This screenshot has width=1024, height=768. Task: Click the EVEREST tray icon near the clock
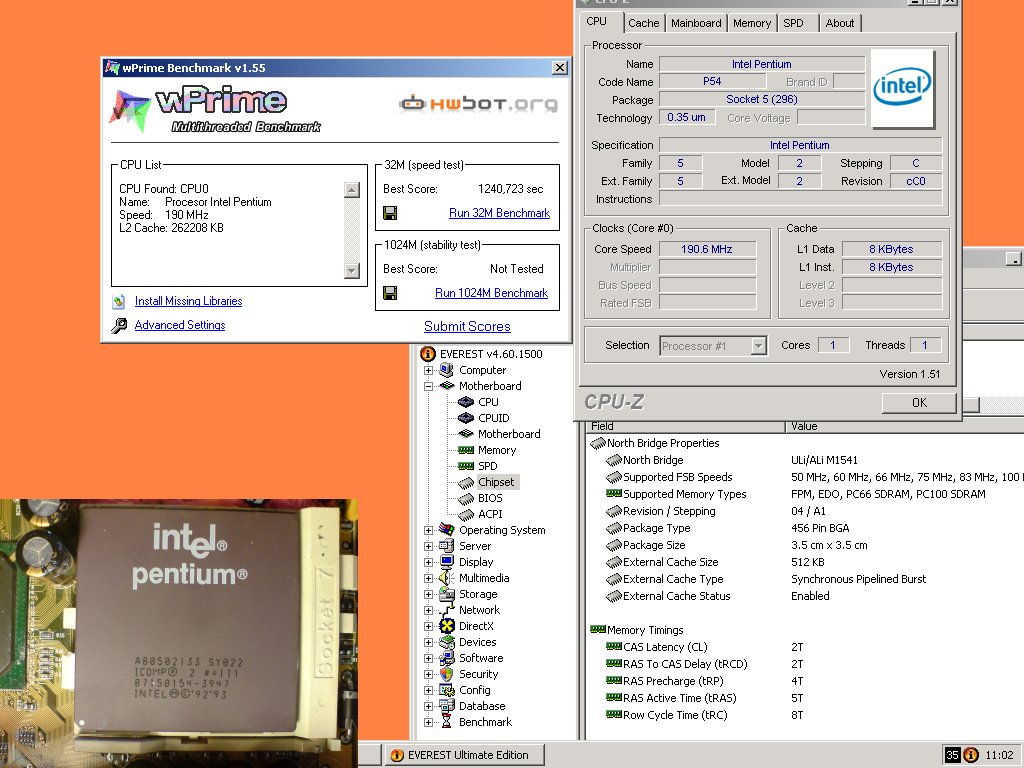[971, 755]
